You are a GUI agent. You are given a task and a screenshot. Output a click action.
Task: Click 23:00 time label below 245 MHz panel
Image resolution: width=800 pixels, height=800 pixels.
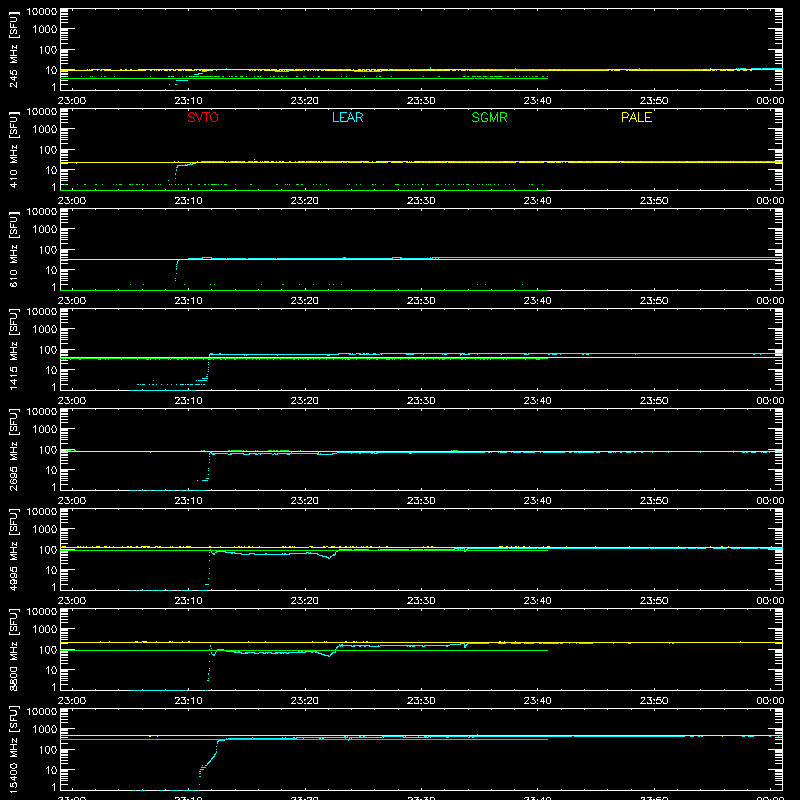coord(71,101)
